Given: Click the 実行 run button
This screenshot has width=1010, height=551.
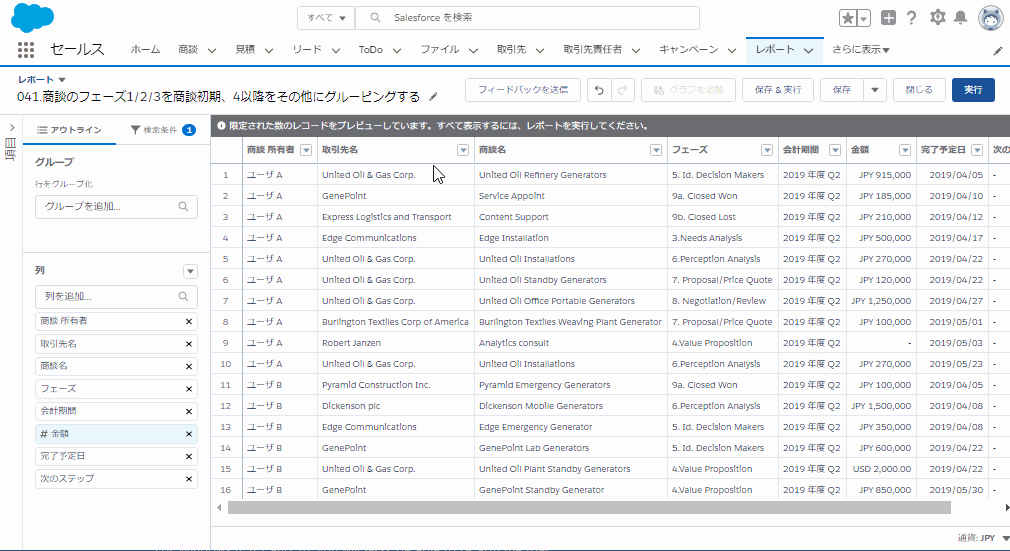Looking at the screenshot, I should click(973, 90).
